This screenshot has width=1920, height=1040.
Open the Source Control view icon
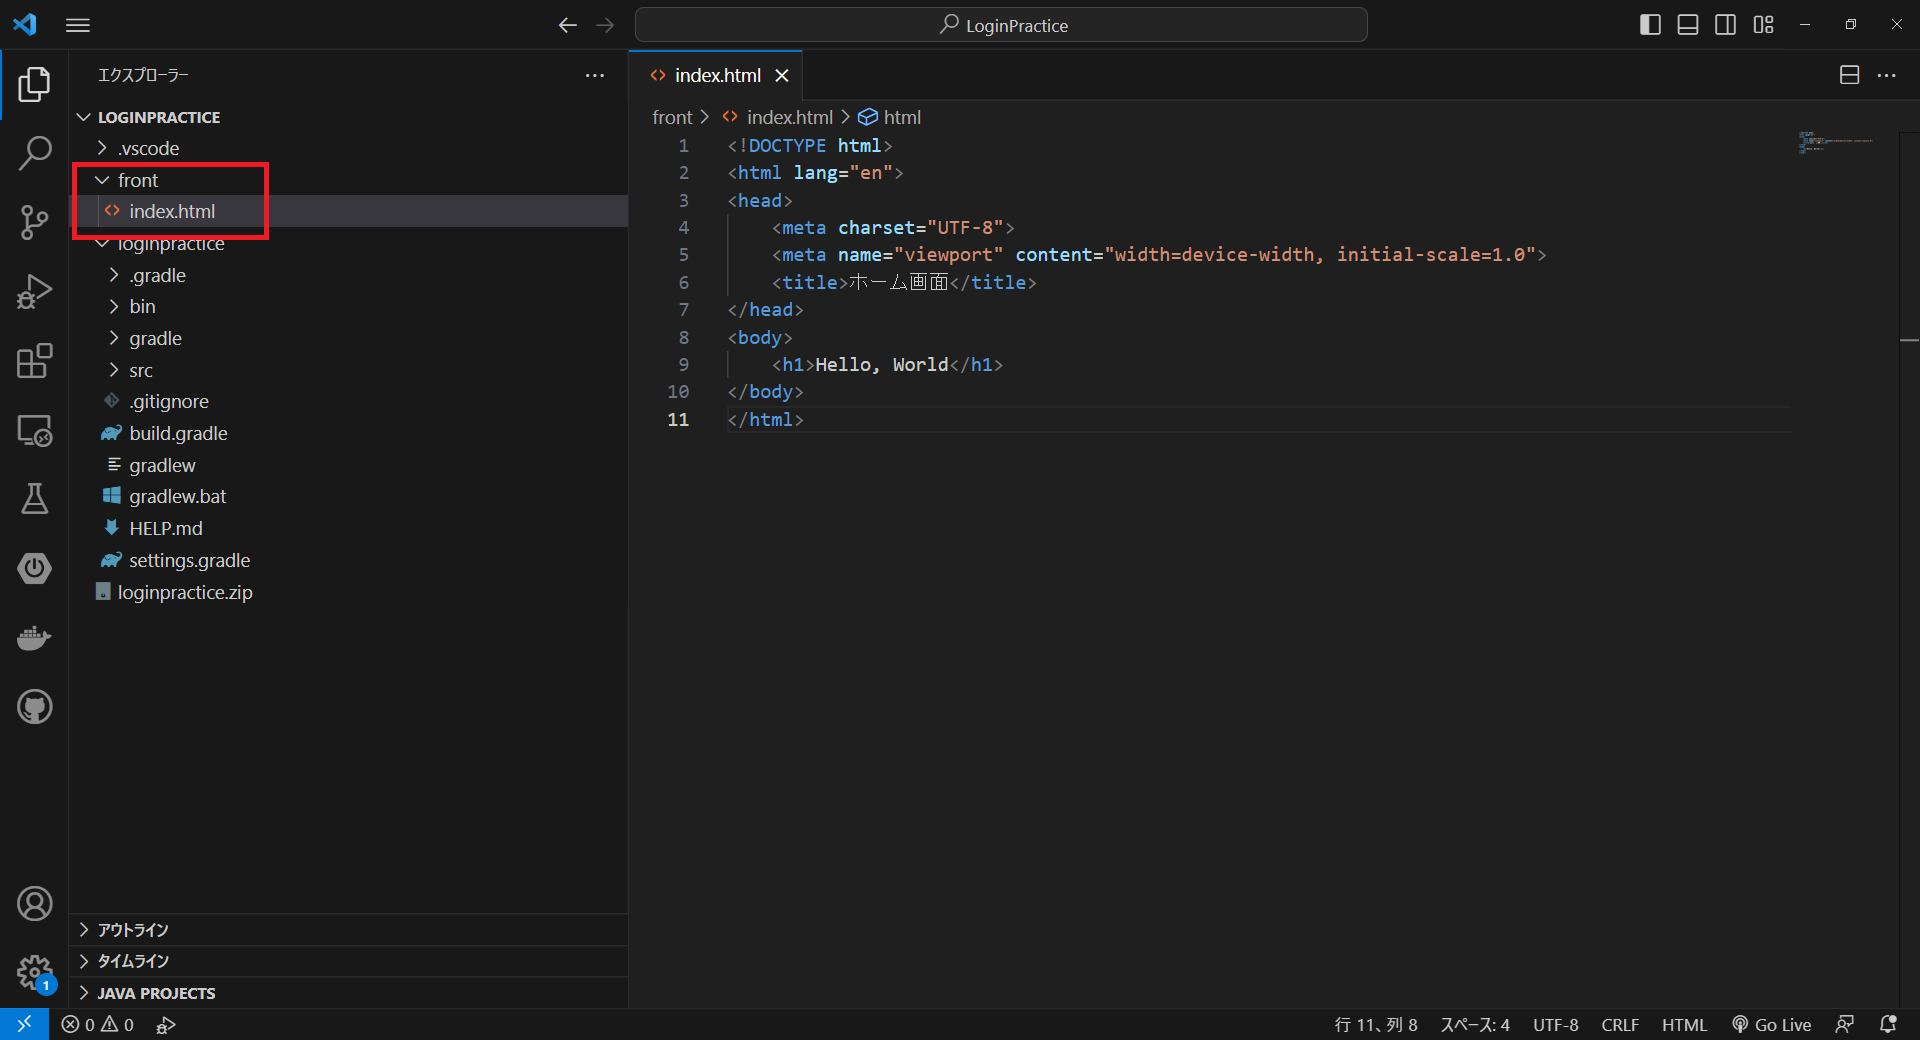point(34,222)
